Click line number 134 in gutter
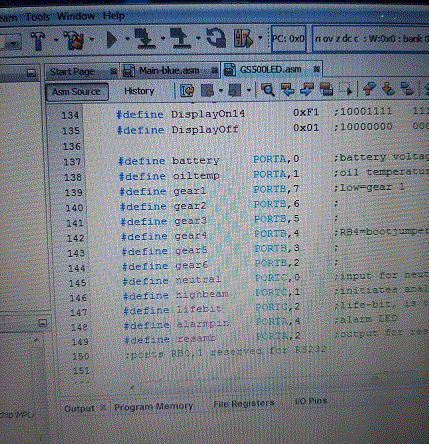The width and height of the screenshot is (429, 444). click(70, 116)
